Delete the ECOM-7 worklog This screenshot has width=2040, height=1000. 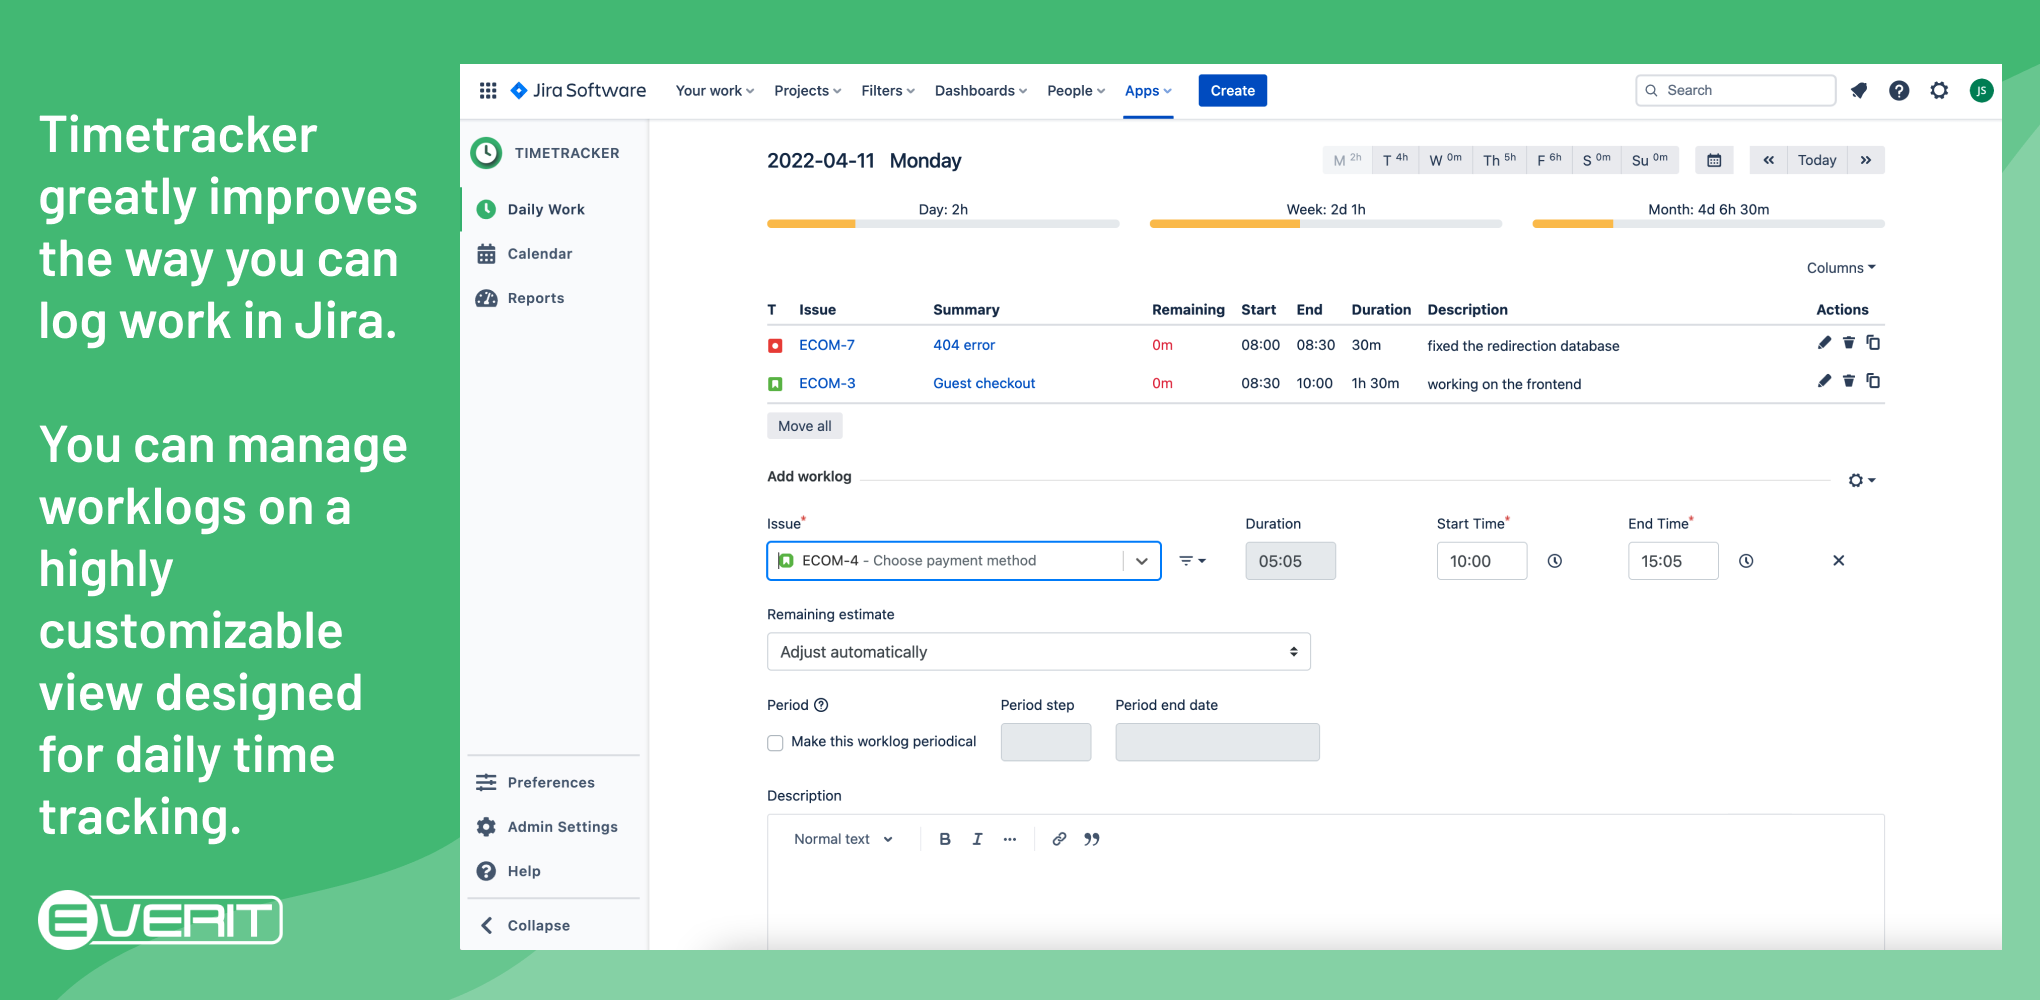[x=1849, y=343]
